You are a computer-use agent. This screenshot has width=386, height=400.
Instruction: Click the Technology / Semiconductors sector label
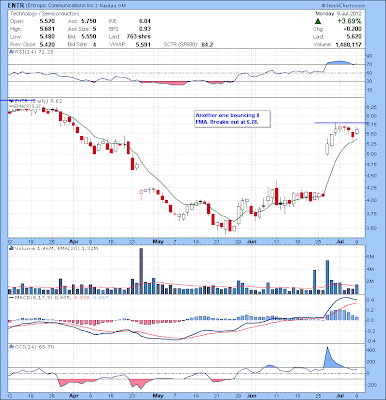(45, 14)
